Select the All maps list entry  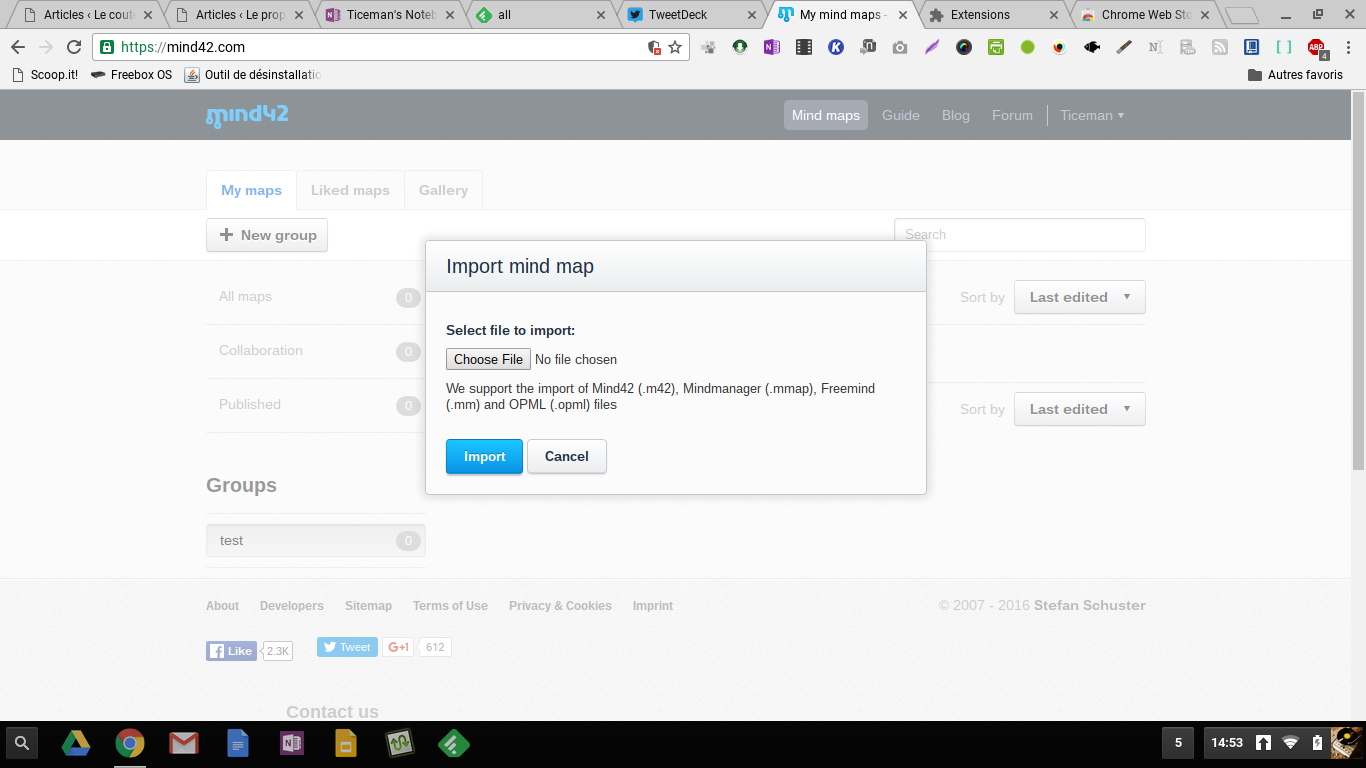(x=316, y=297)
